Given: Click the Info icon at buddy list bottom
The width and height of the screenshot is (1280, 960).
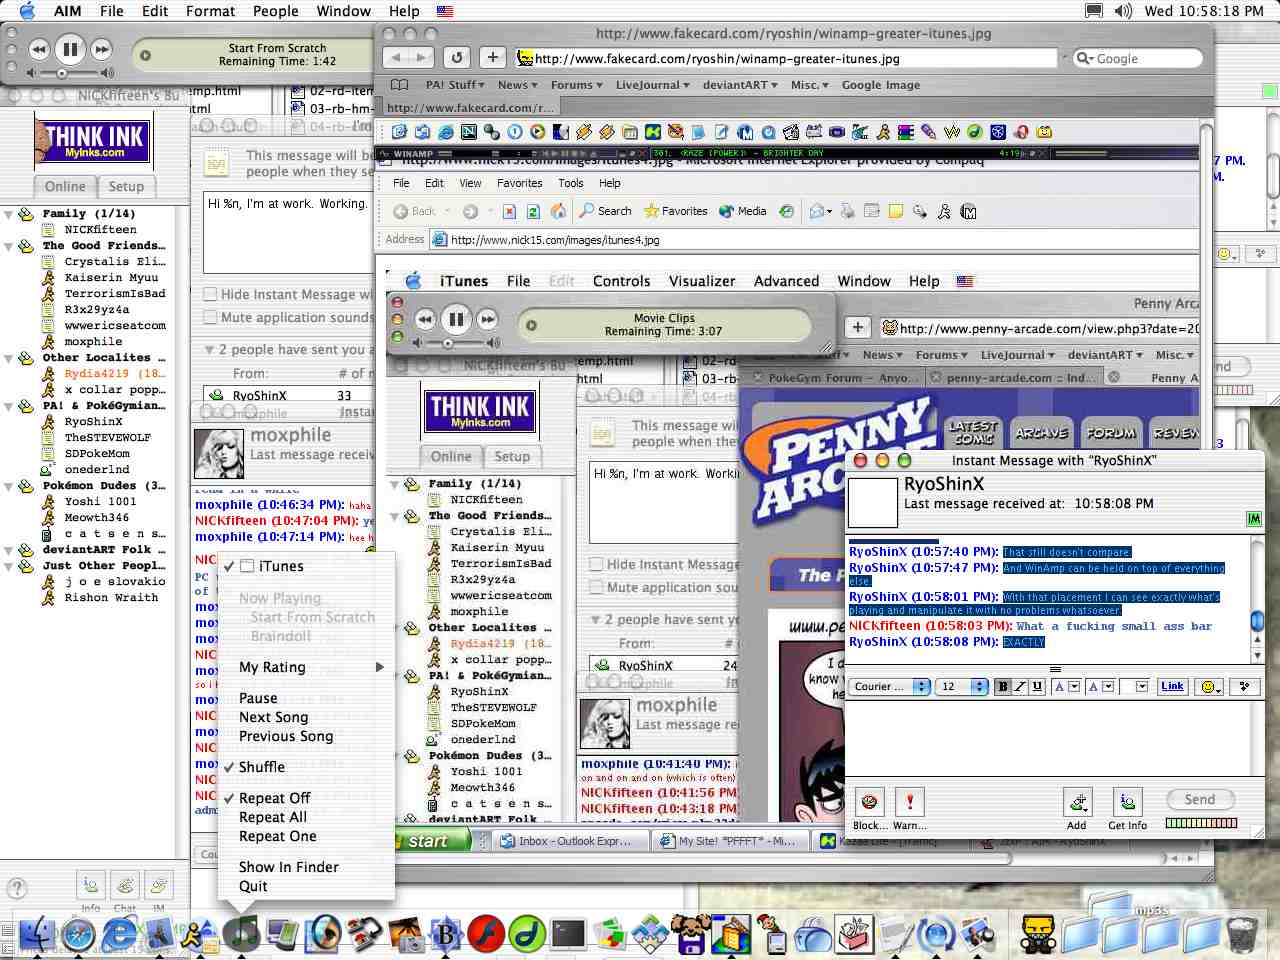Looking at the screenshot, I should tap(91, 885).
